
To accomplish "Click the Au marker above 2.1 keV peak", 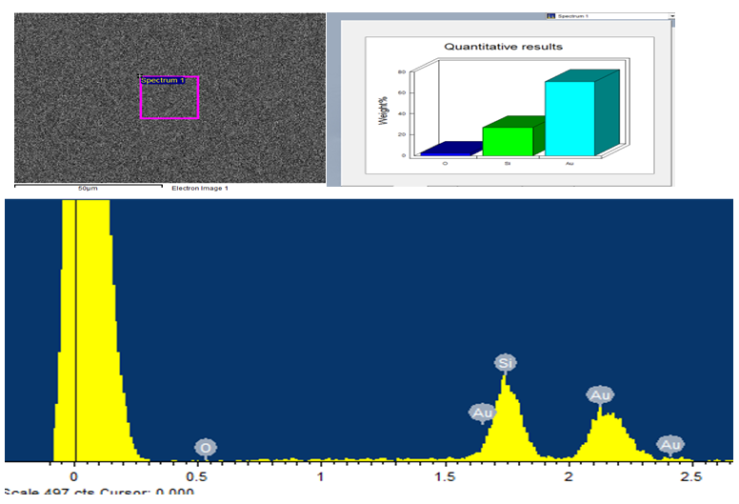I will coord(600,395).
